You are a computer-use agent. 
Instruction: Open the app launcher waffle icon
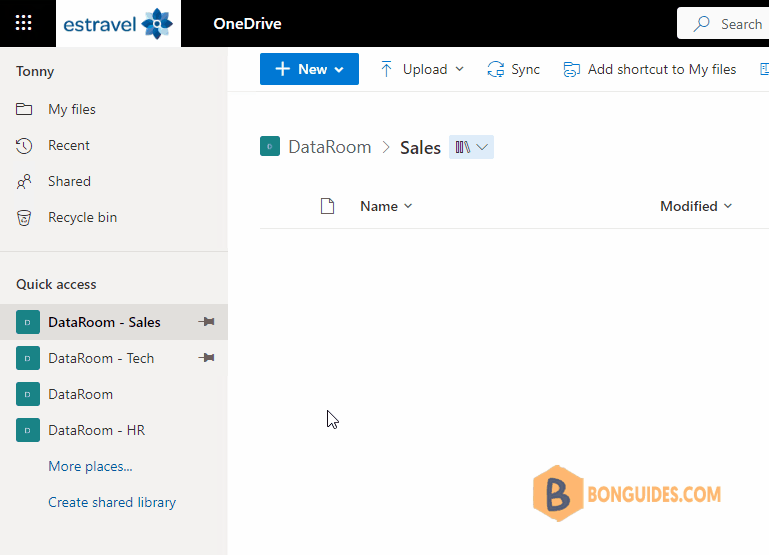click(24, 23)
